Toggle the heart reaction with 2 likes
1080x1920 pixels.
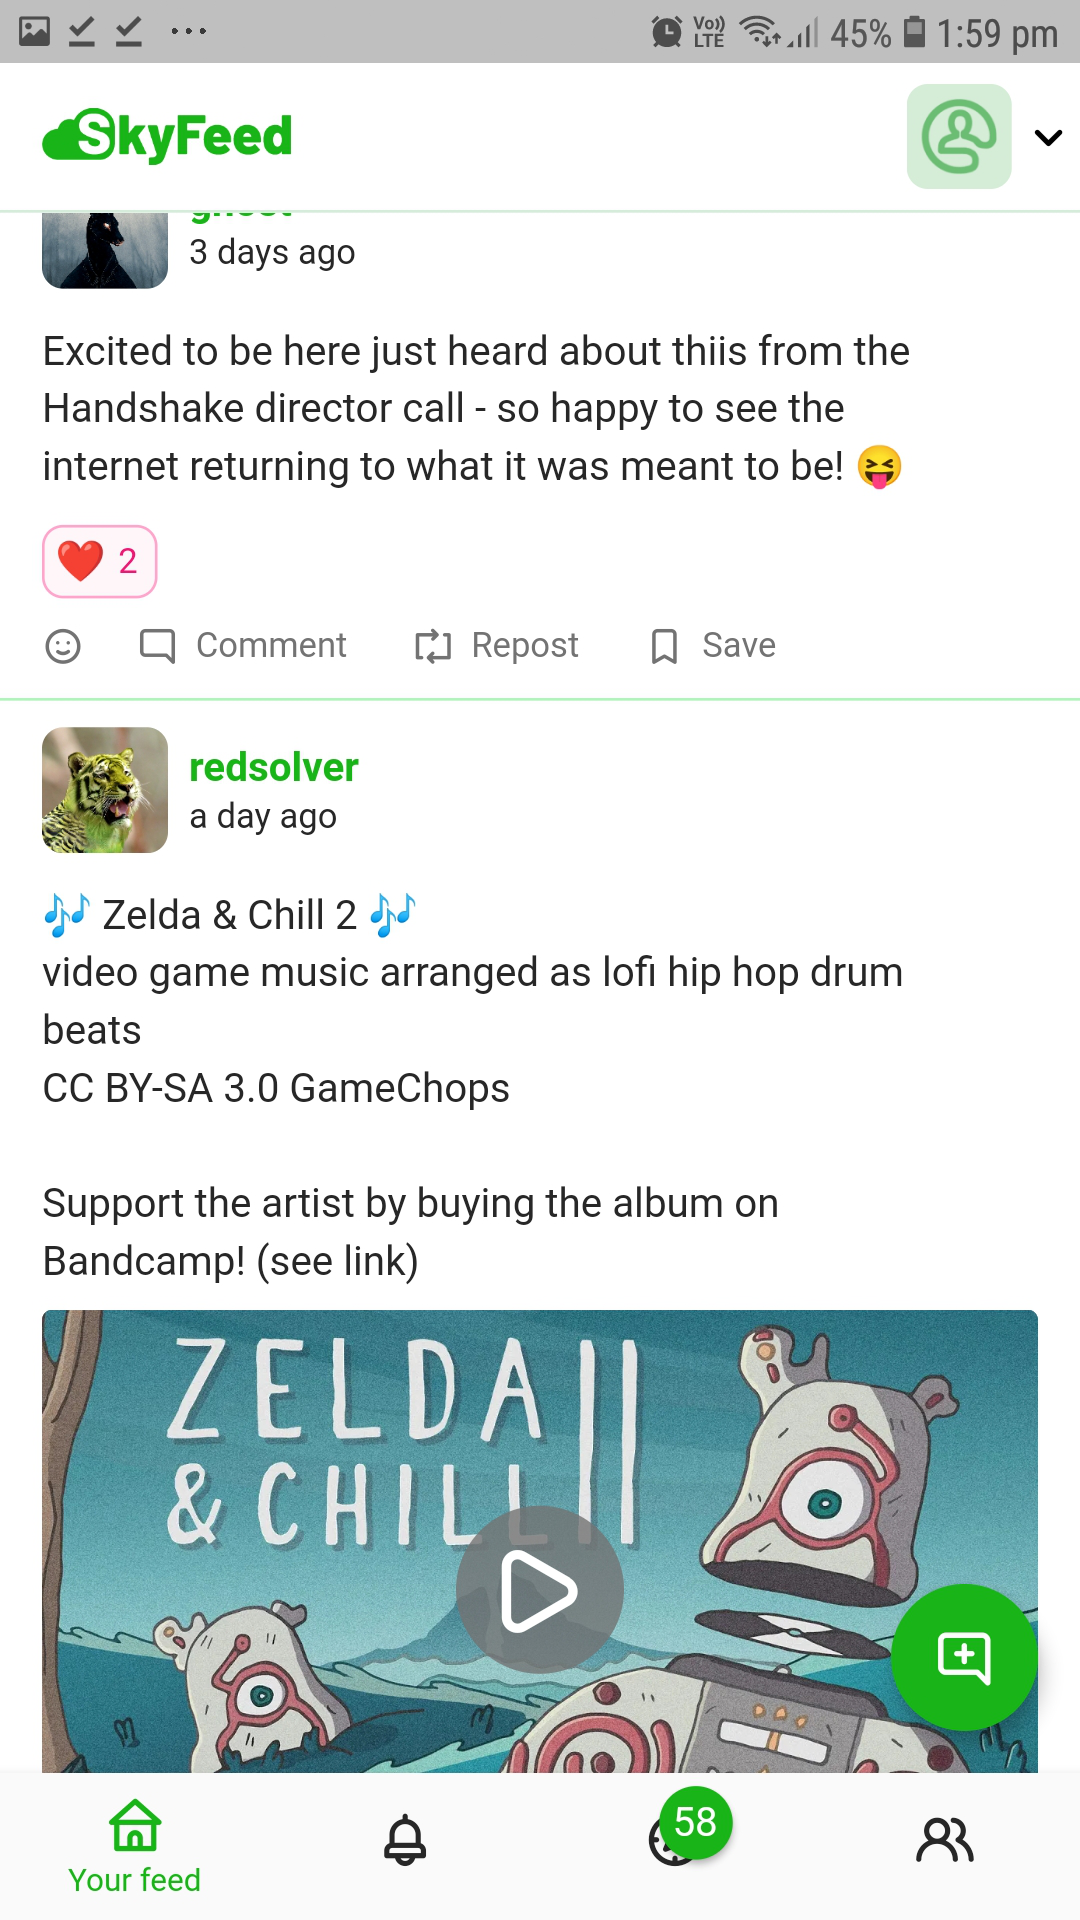(99, 561)
